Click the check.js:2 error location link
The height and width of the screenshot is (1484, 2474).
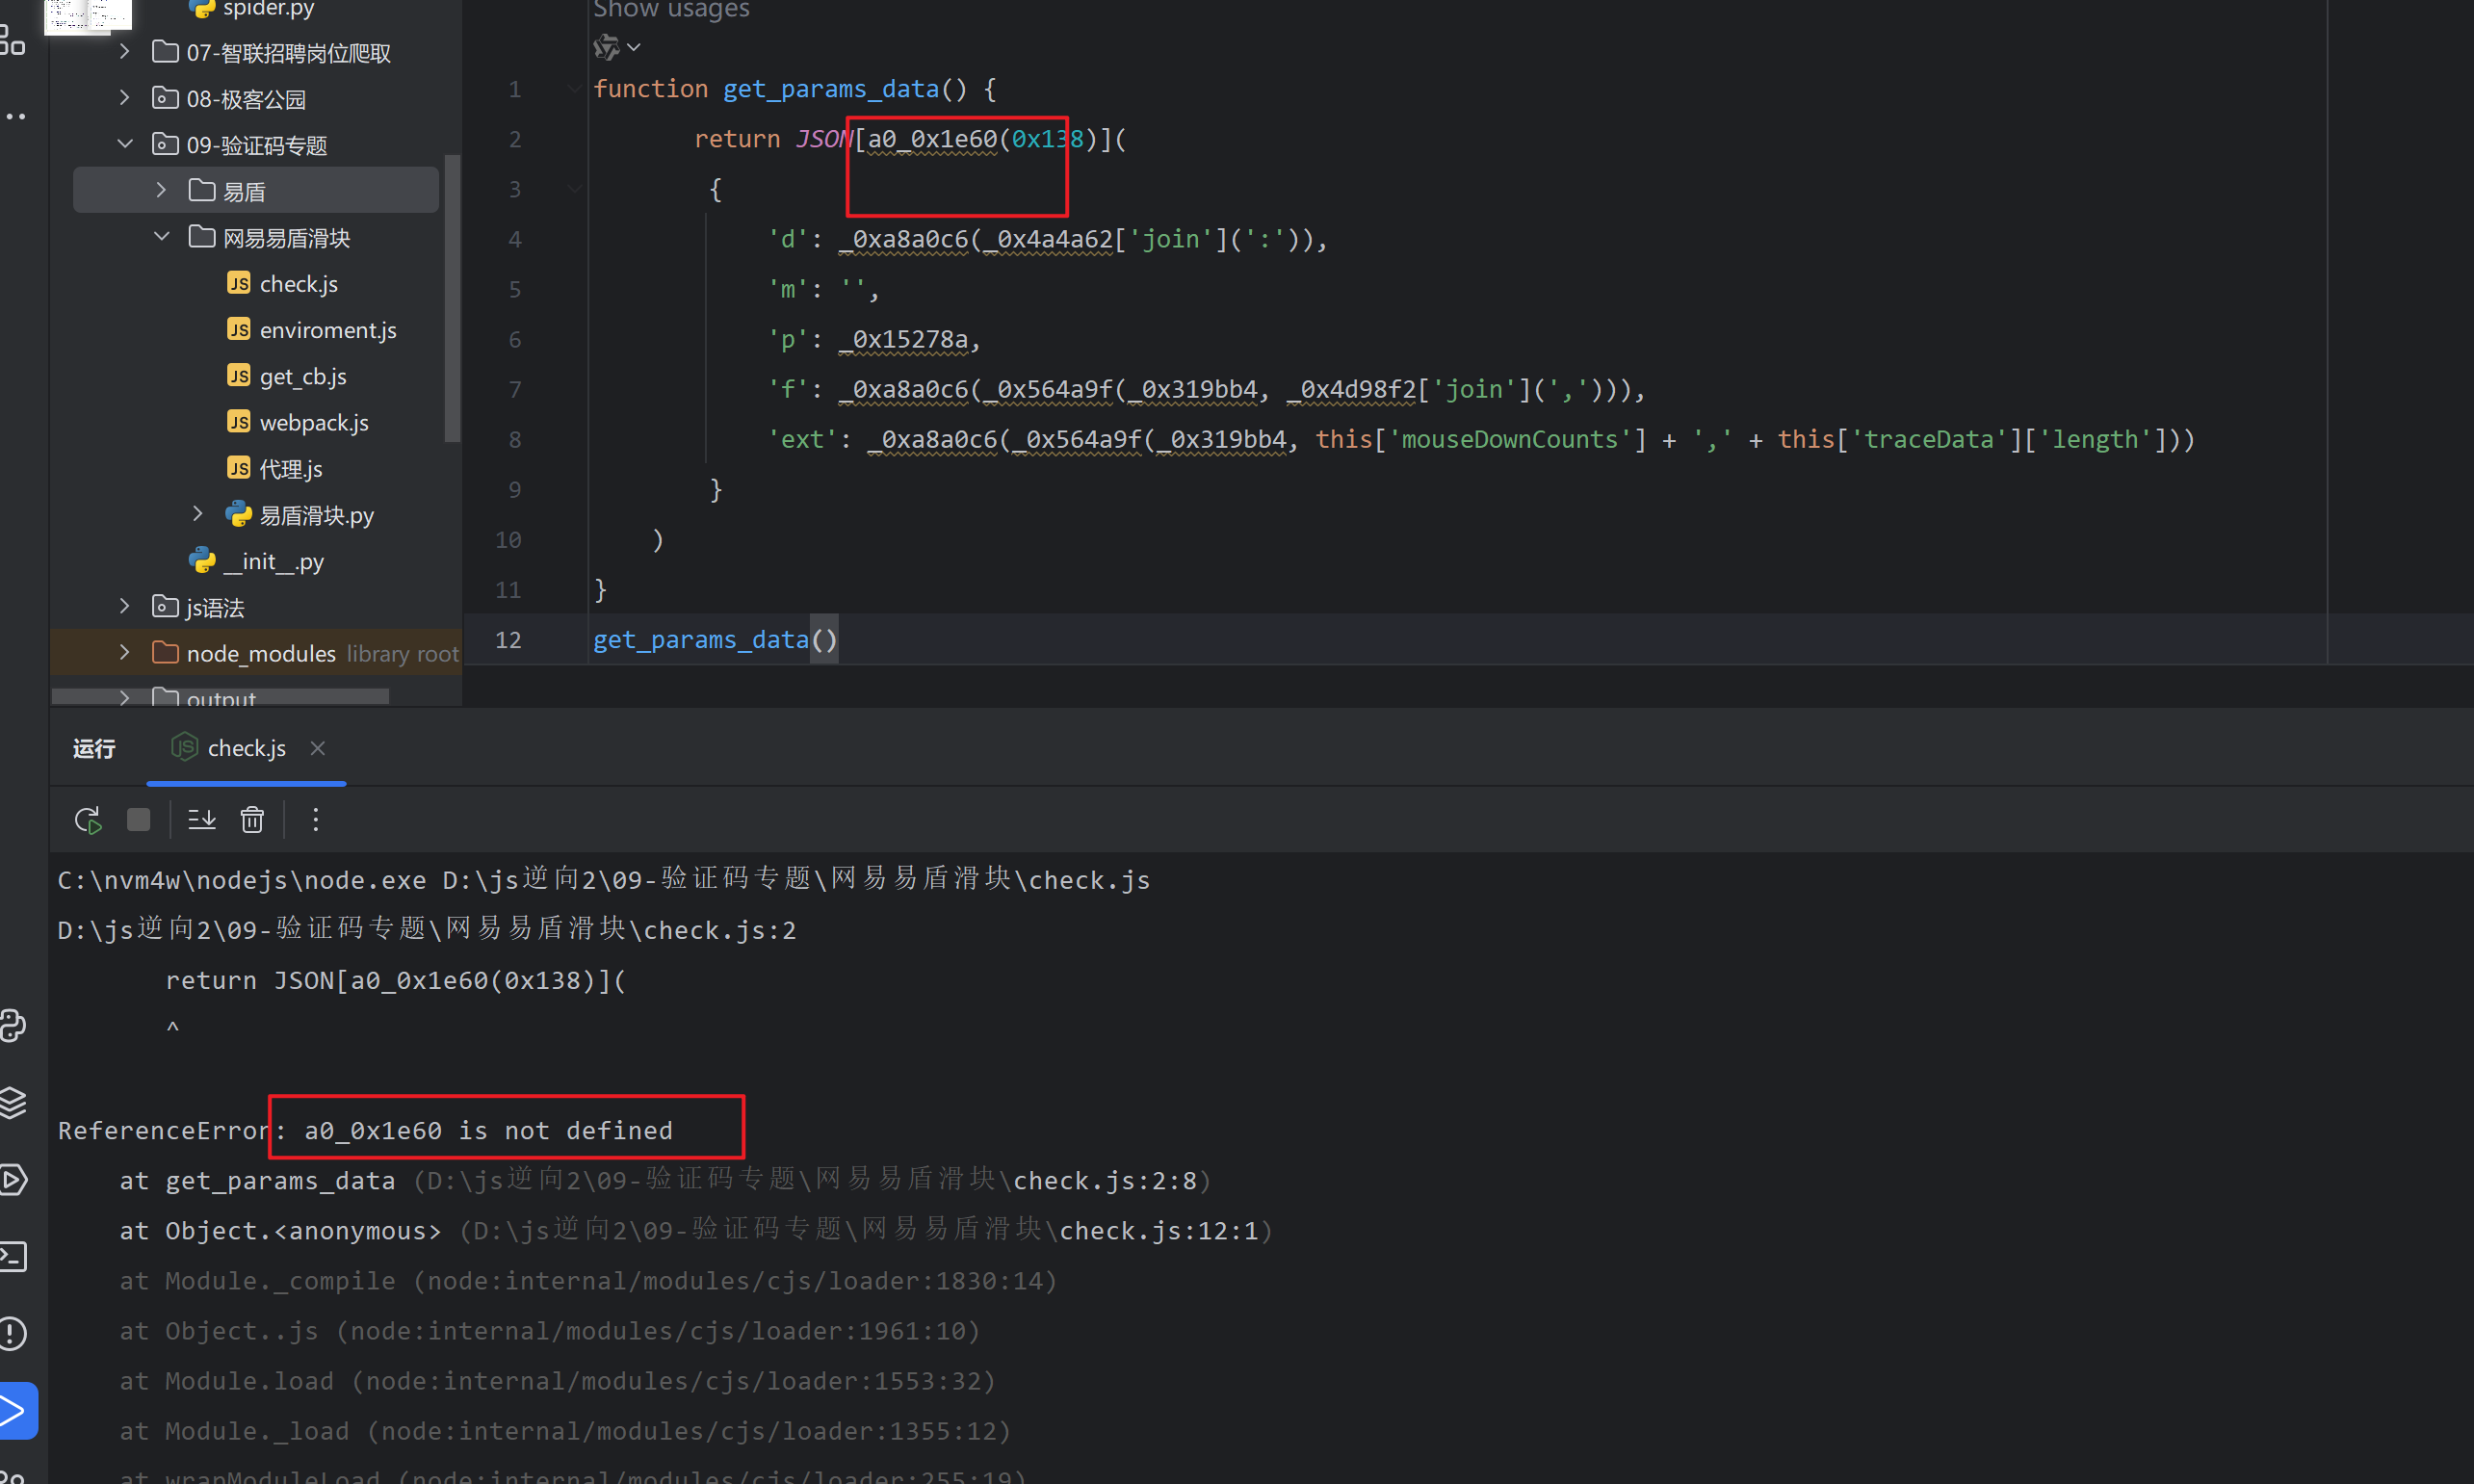tap(427, 930)
